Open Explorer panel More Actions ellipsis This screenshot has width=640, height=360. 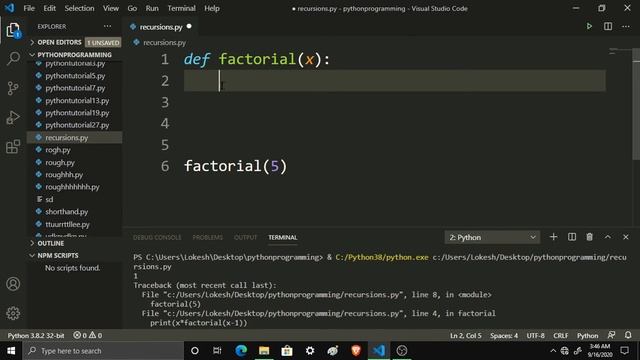click(x=107, y=27)
